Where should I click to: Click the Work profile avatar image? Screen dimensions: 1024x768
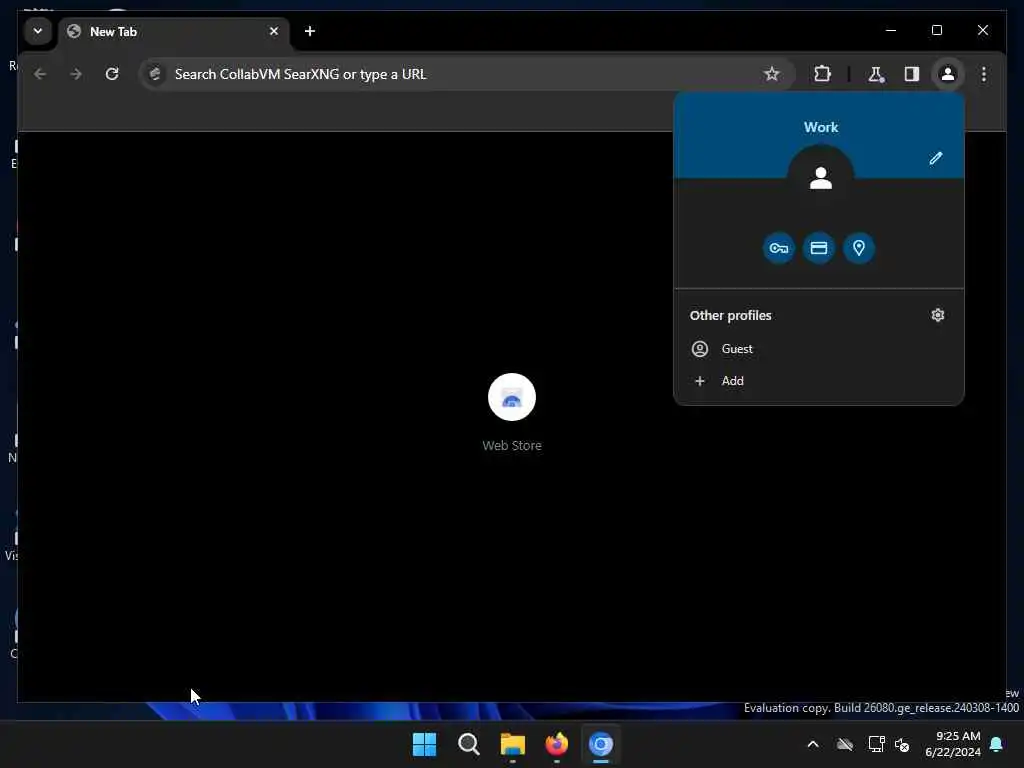pyautogui.click(x=821, y=178)
